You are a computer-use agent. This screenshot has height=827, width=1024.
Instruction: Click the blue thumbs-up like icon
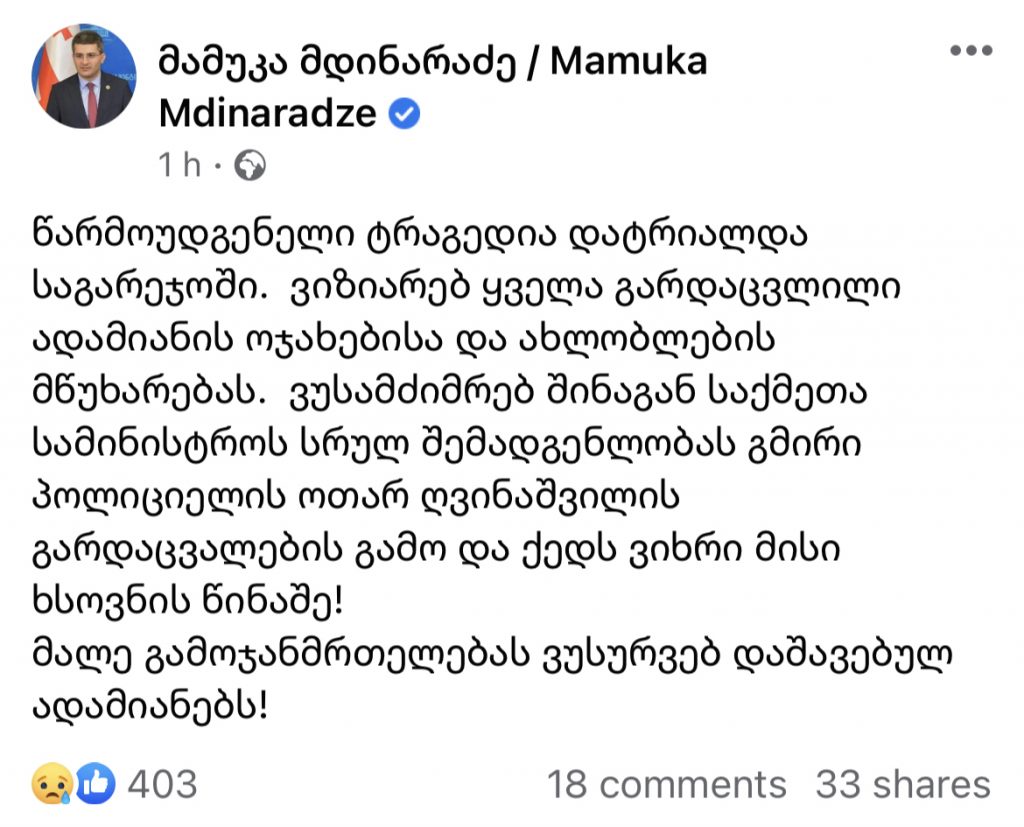pyautogui.click(x=95, y=783)
